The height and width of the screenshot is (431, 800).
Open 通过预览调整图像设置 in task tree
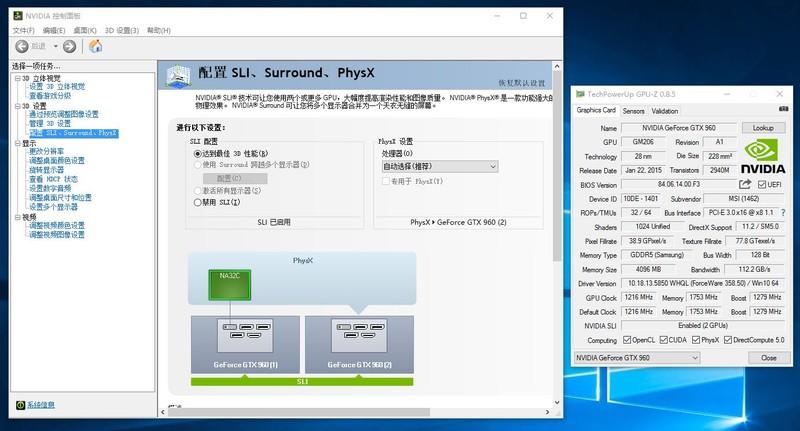click(64, 114)
